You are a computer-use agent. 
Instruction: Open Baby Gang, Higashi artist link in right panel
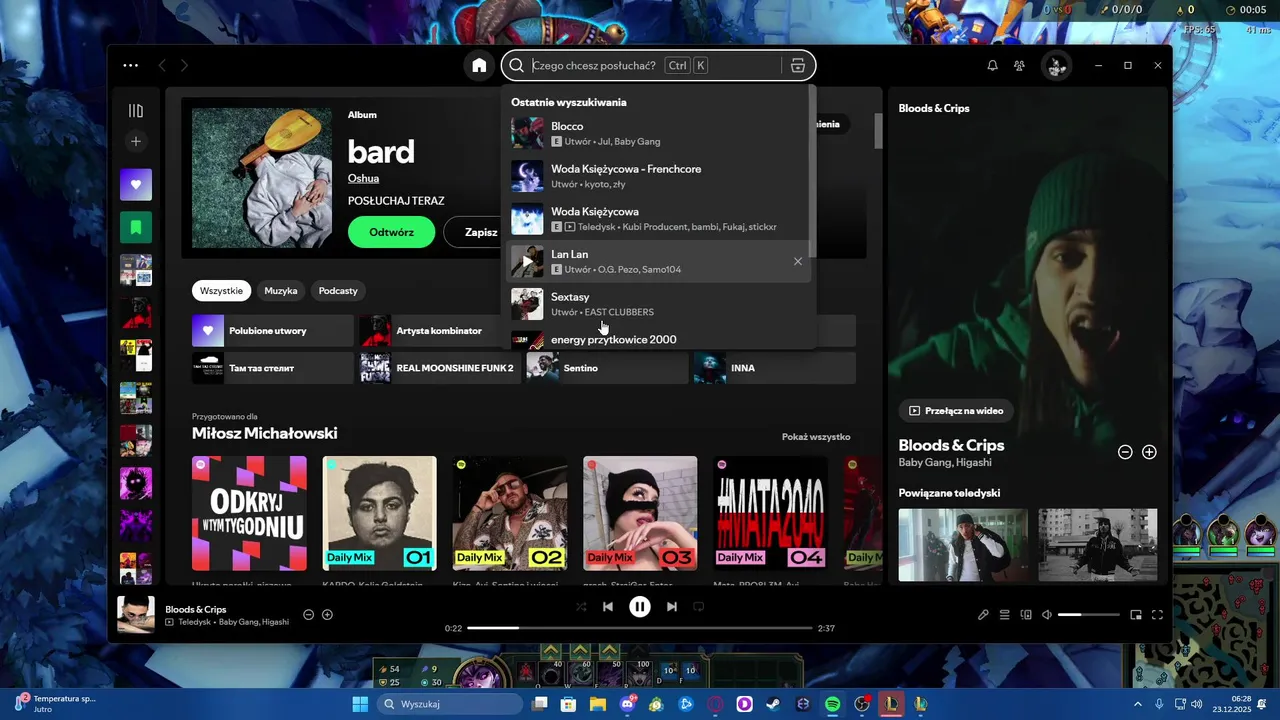click(x=945, y=463)
